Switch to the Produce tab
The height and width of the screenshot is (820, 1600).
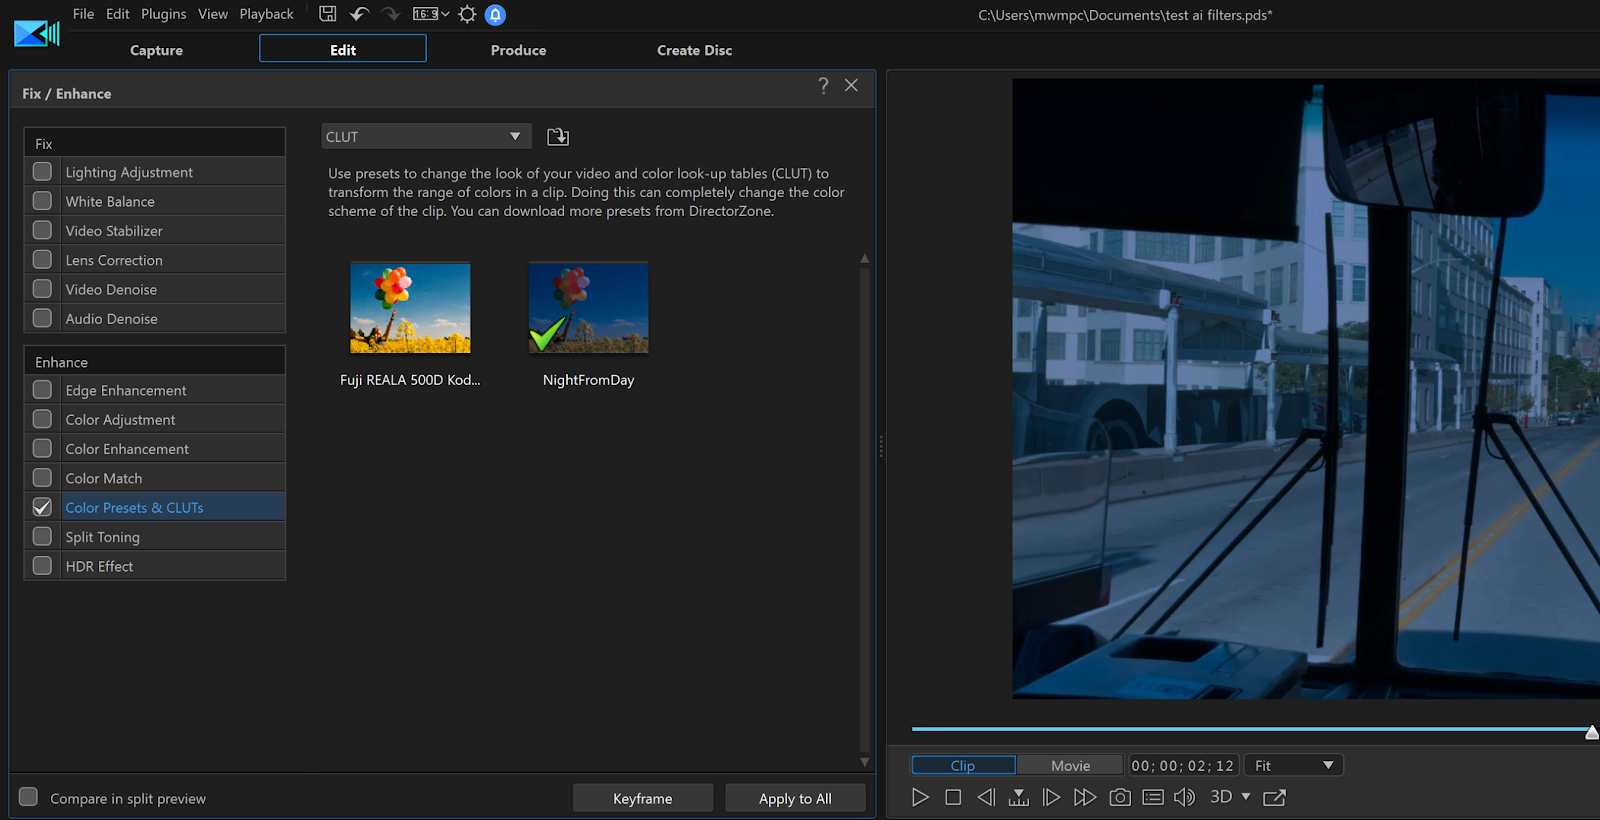[x=518, y=50]
